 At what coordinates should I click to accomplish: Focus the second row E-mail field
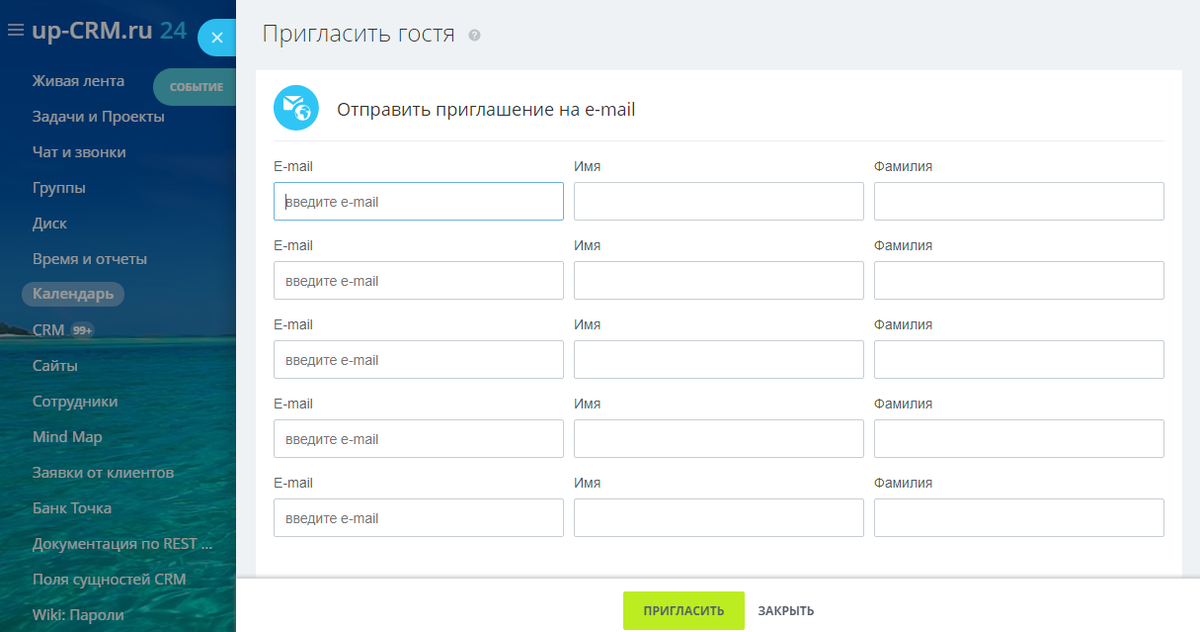point(419,280)
